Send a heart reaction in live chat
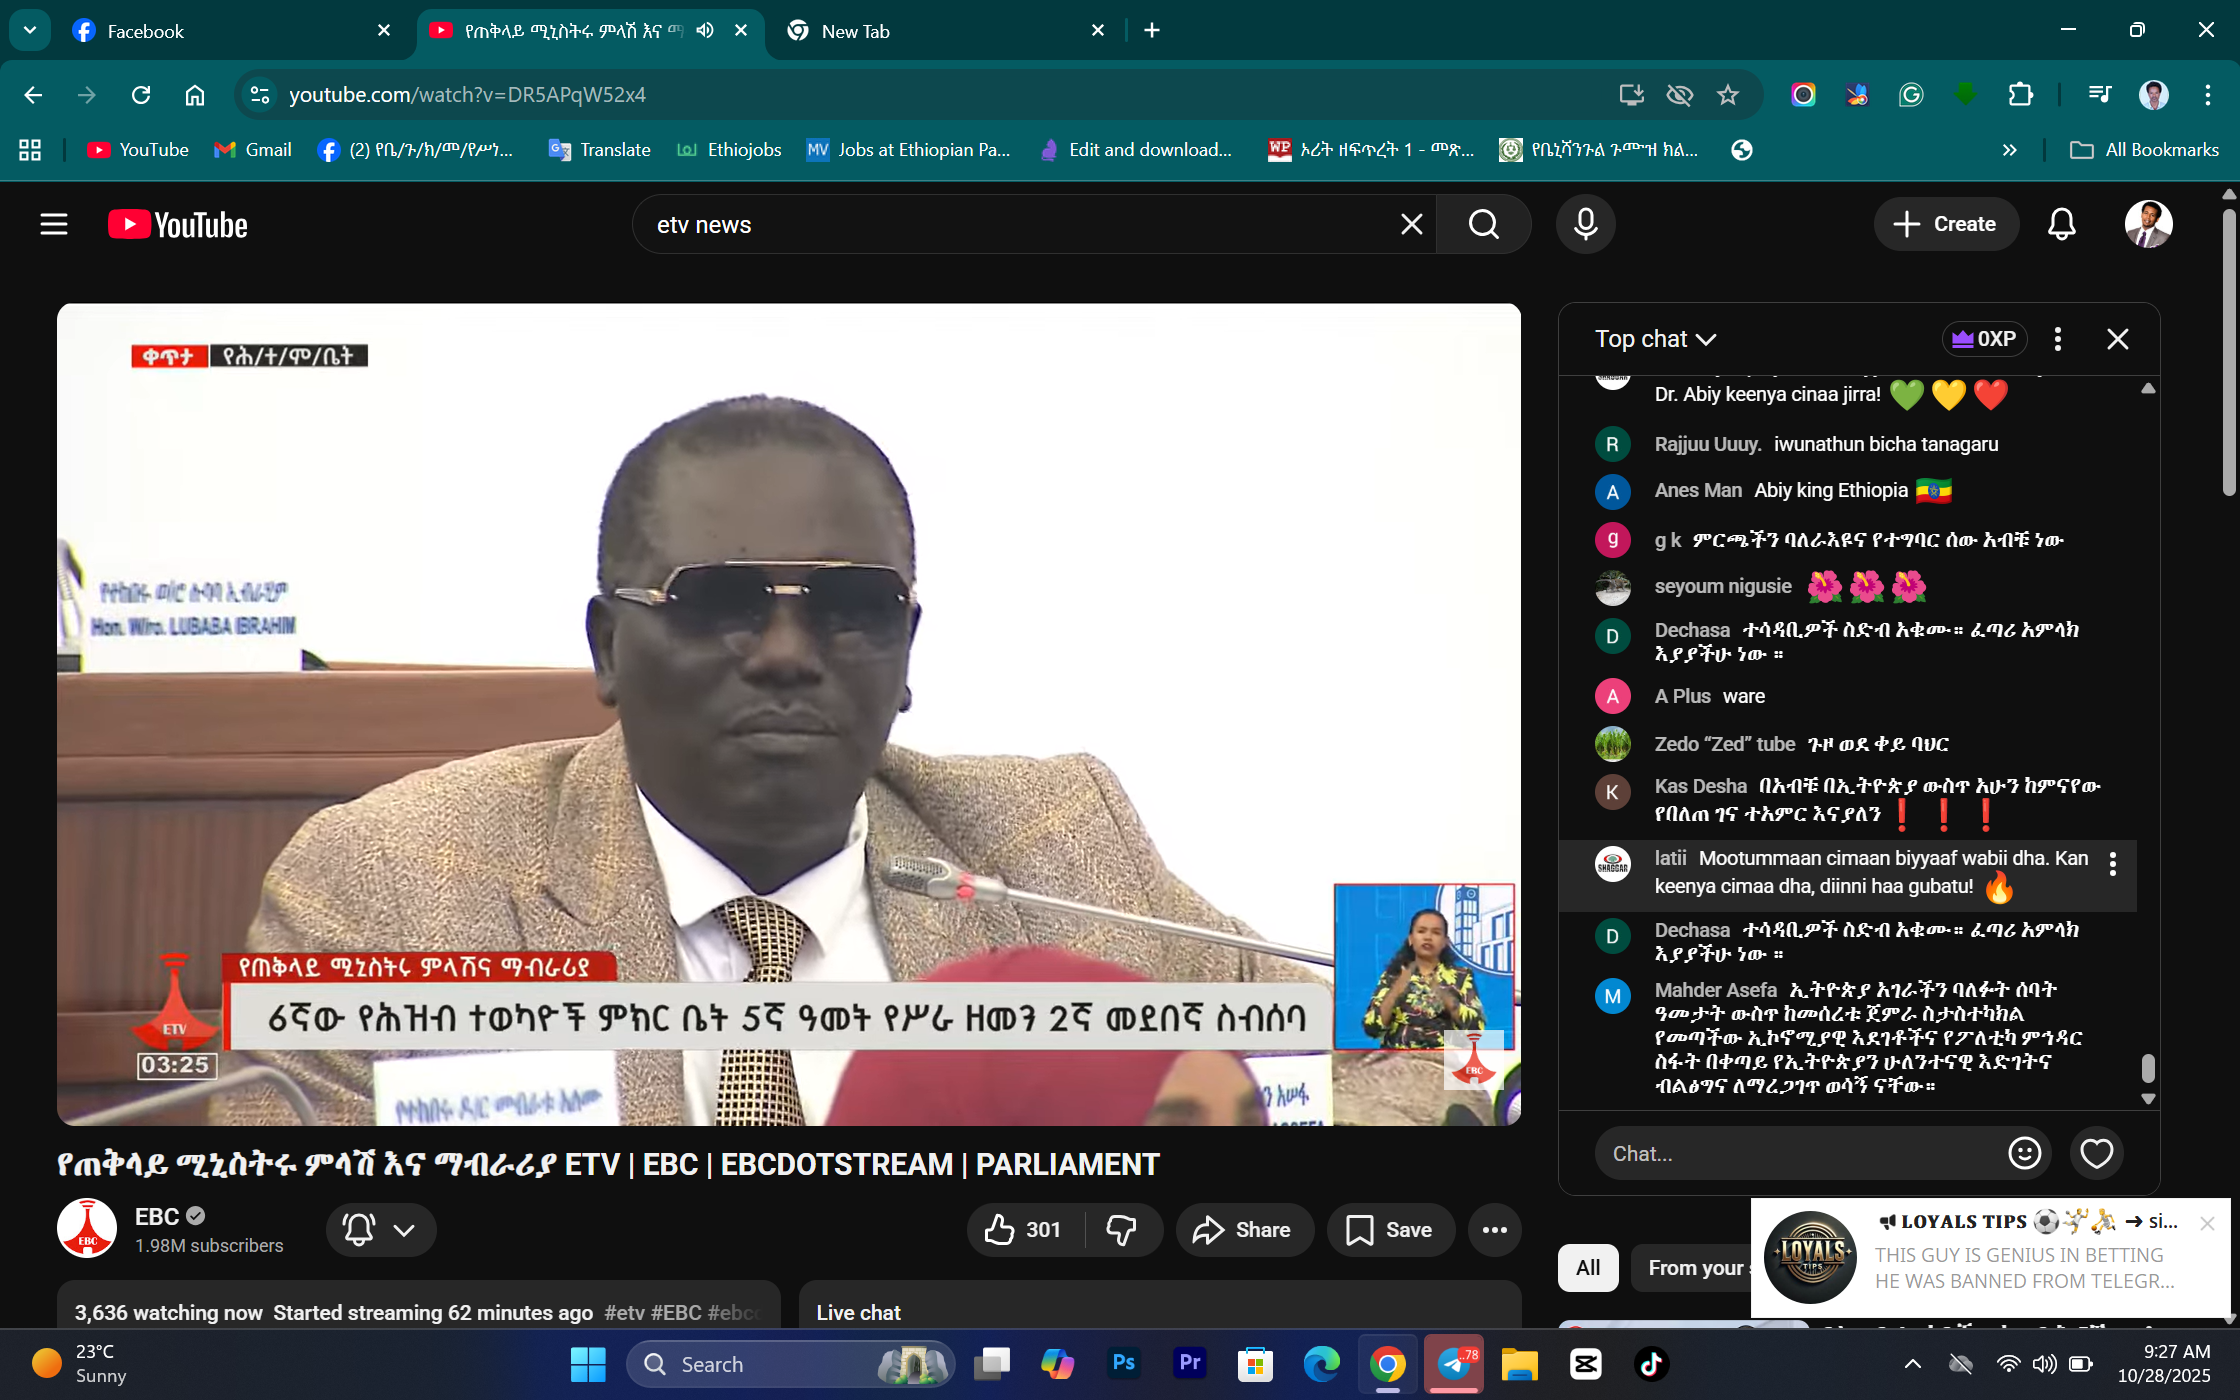 coord(2097,1153)
